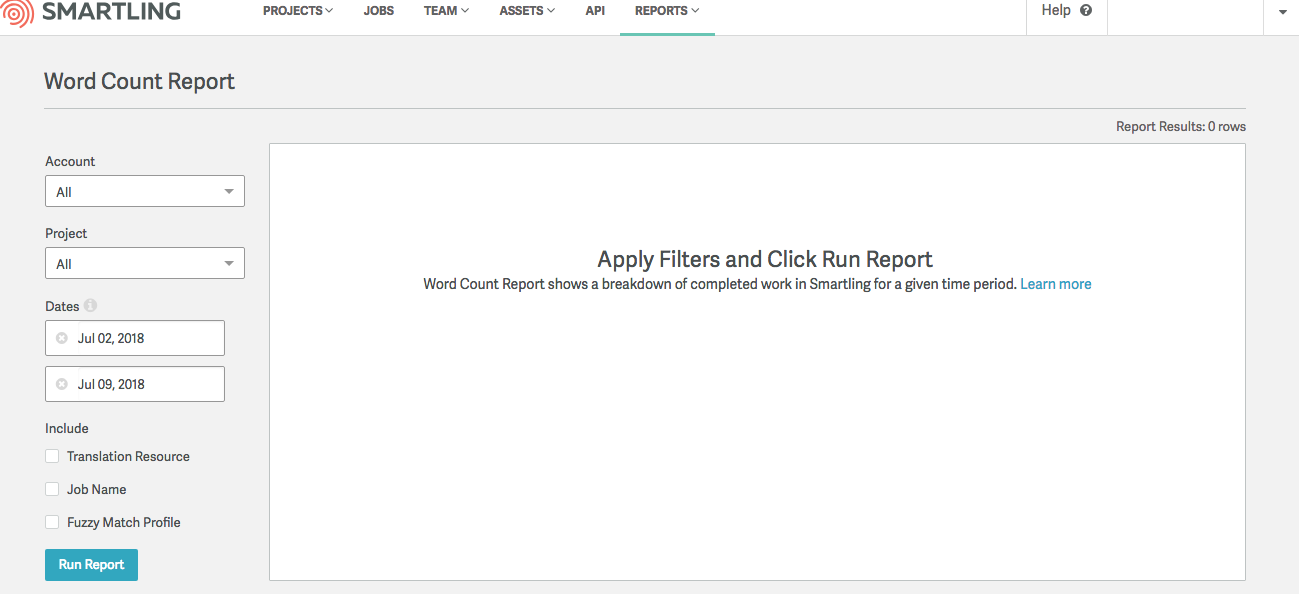Image resolution: width=1299 pixels, height=594 pixels.
Task: Expand the Project dropdown
Action: coord(145,263)
